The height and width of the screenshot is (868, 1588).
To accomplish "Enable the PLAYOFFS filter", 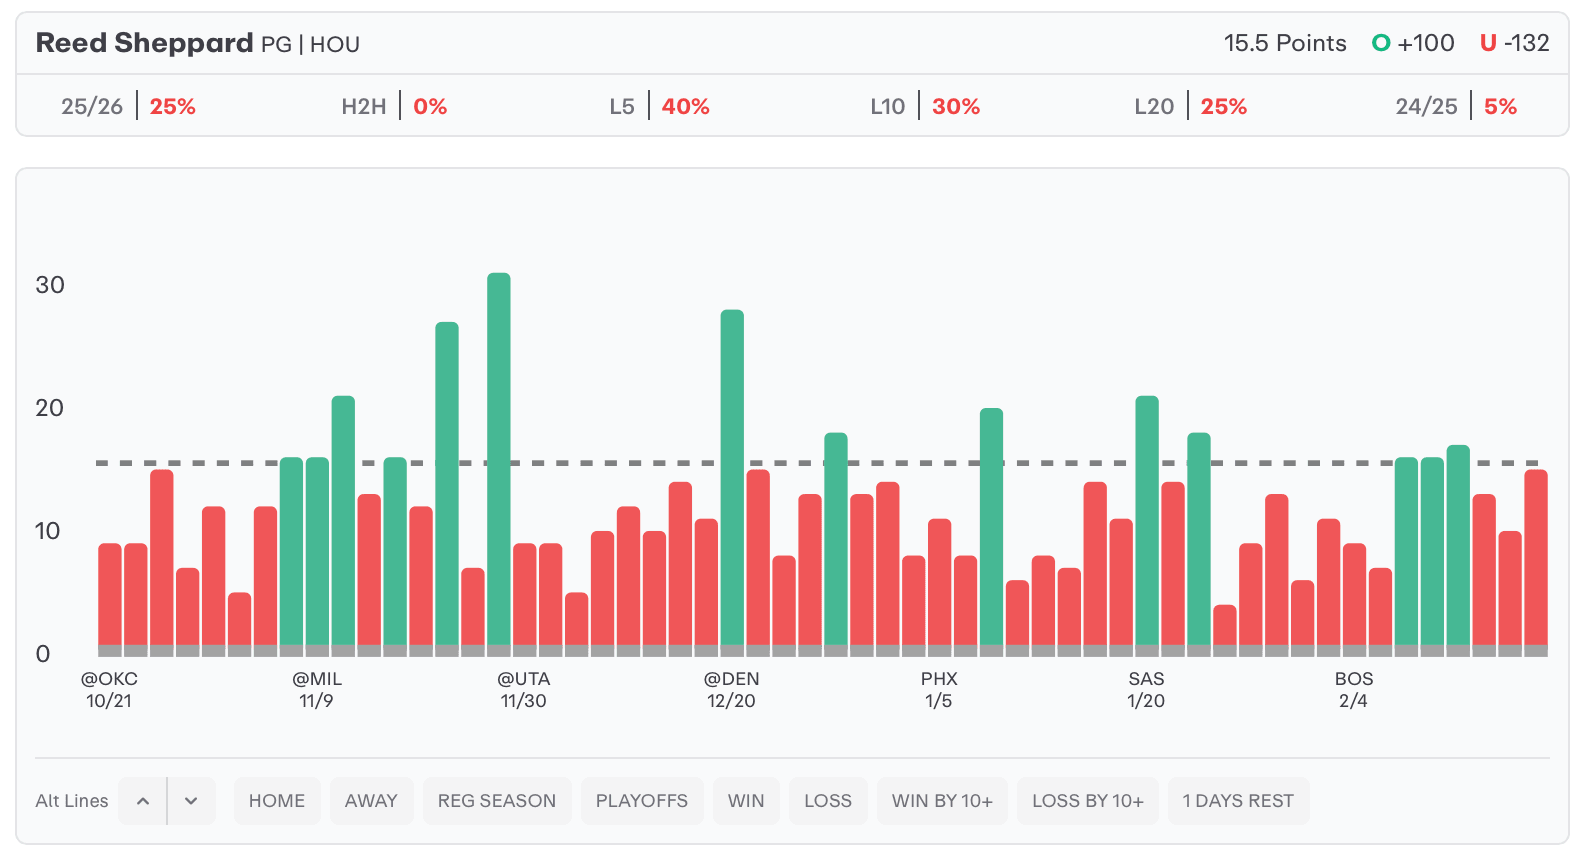I will pos(642,801).
